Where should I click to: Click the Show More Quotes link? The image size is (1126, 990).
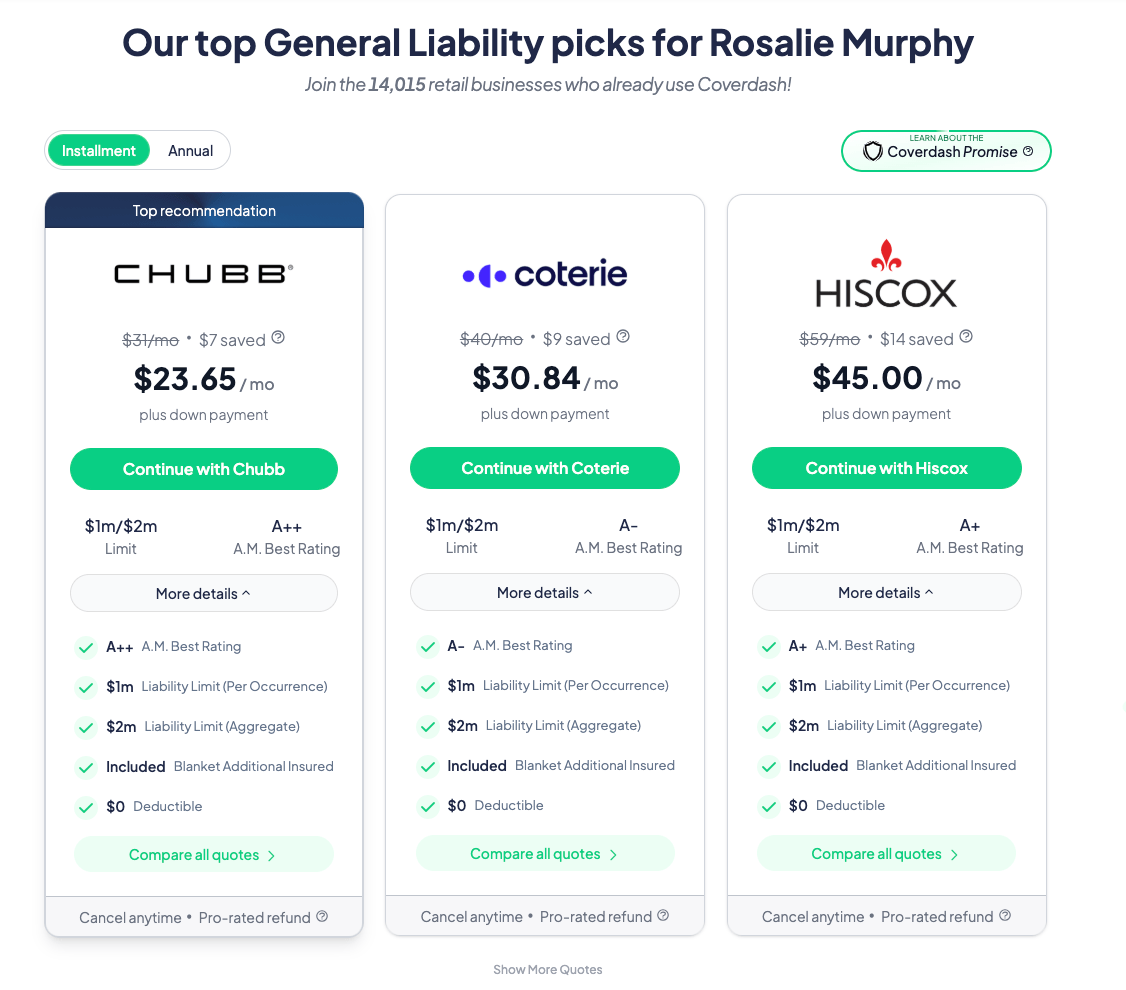[548, 969]
